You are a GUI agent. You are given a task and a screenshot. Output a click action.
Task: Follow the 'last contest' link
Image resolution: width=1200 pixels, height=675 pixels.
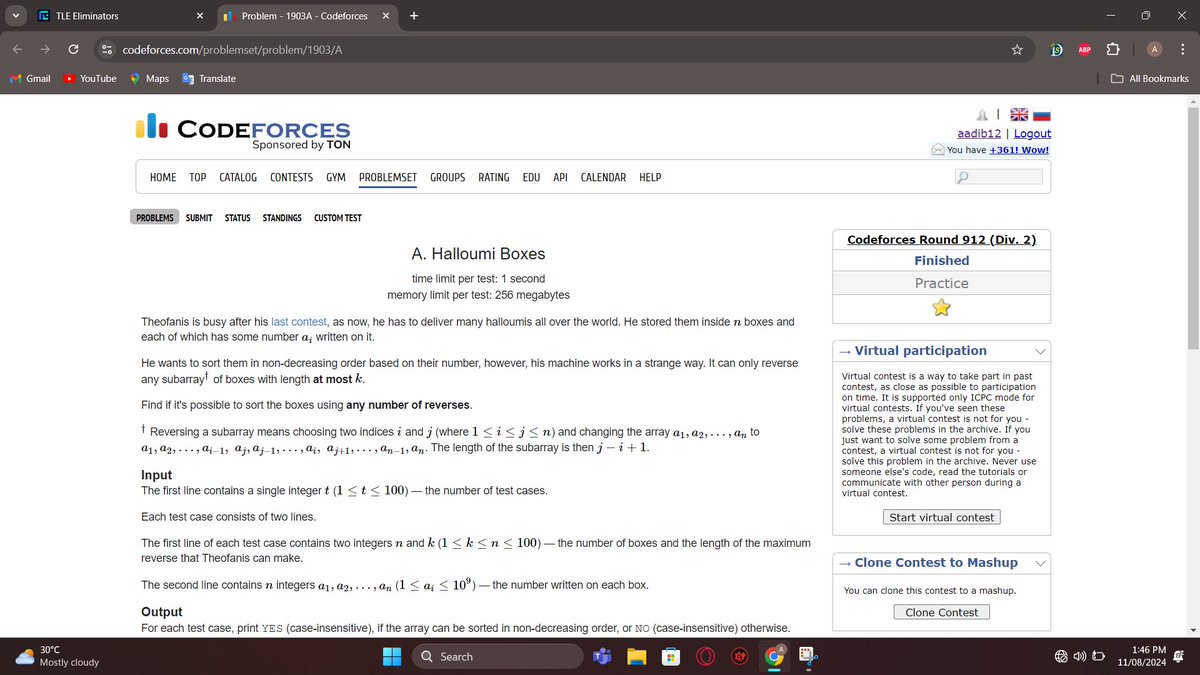pyautogui.click(x=299, y=322)
